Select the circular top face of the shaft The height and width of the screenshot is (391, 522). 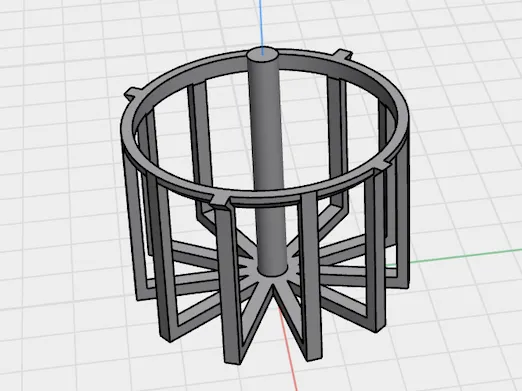point(263,54)
